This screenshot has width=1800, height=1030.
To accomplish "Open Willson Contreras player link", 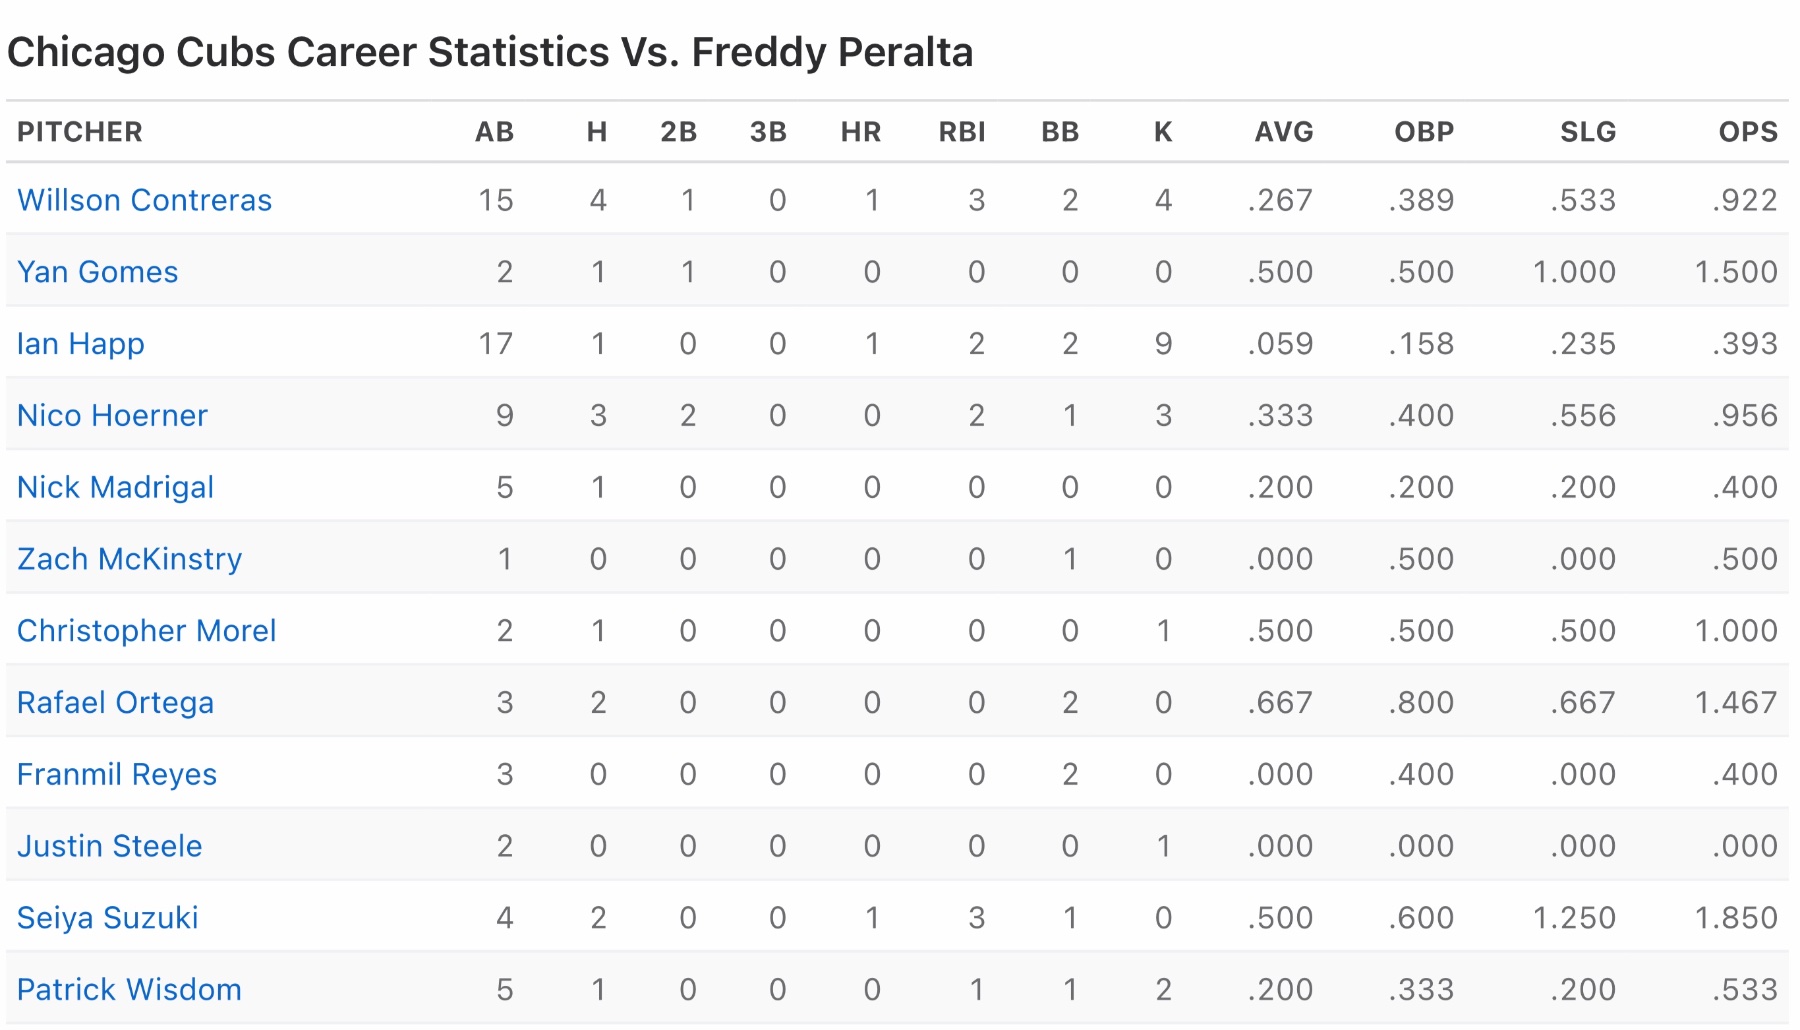I will point(144,200).
